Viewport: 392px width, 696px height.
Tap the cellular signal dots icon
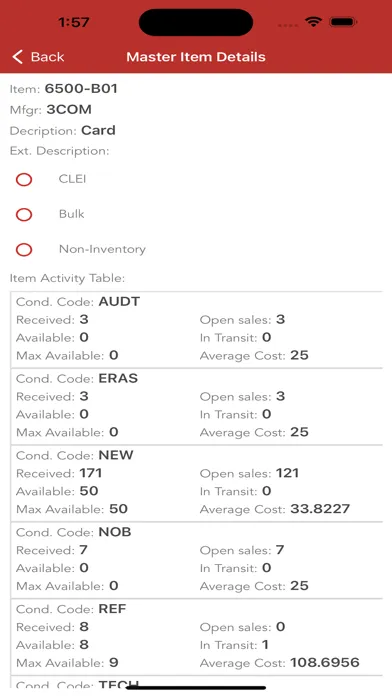pos(288,25)
